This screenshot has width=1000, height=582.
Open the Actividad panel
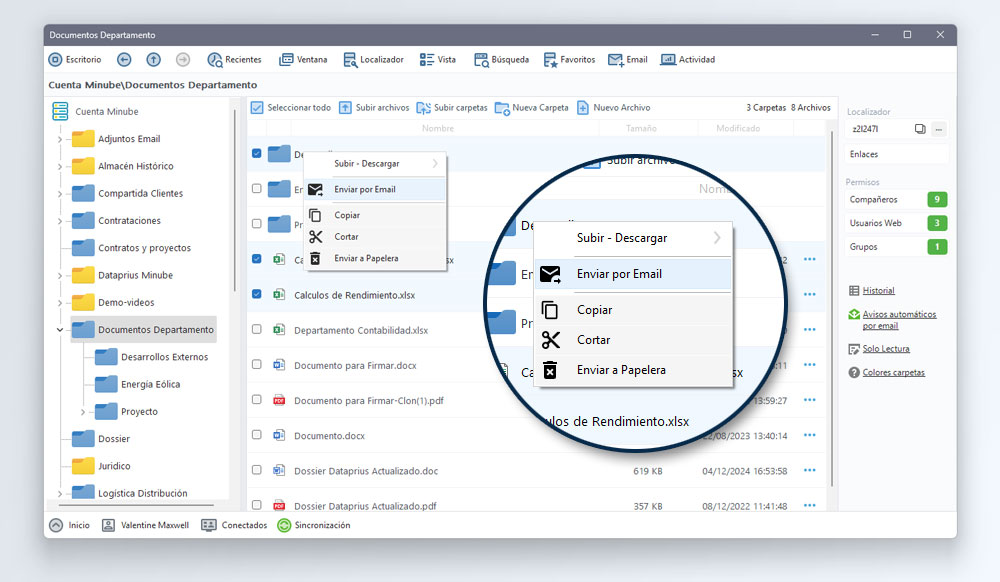point(688,59)
